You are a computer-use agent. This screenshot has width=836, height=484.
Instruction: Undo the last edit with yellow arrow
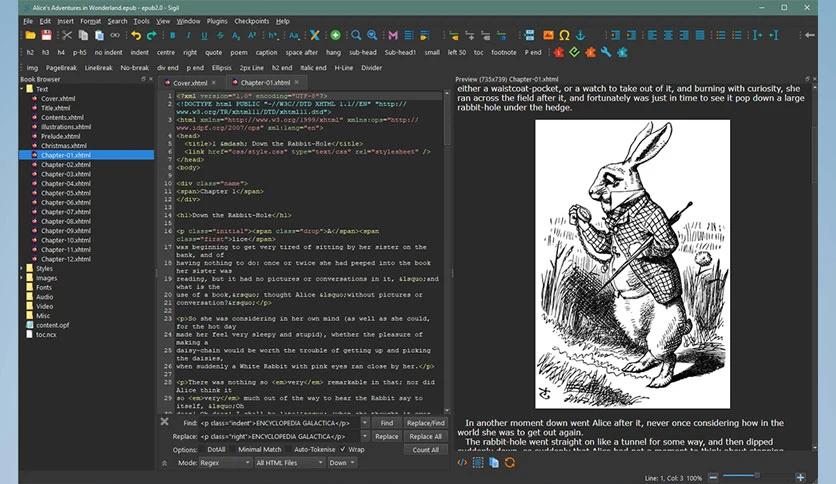[x=136, y=35]
